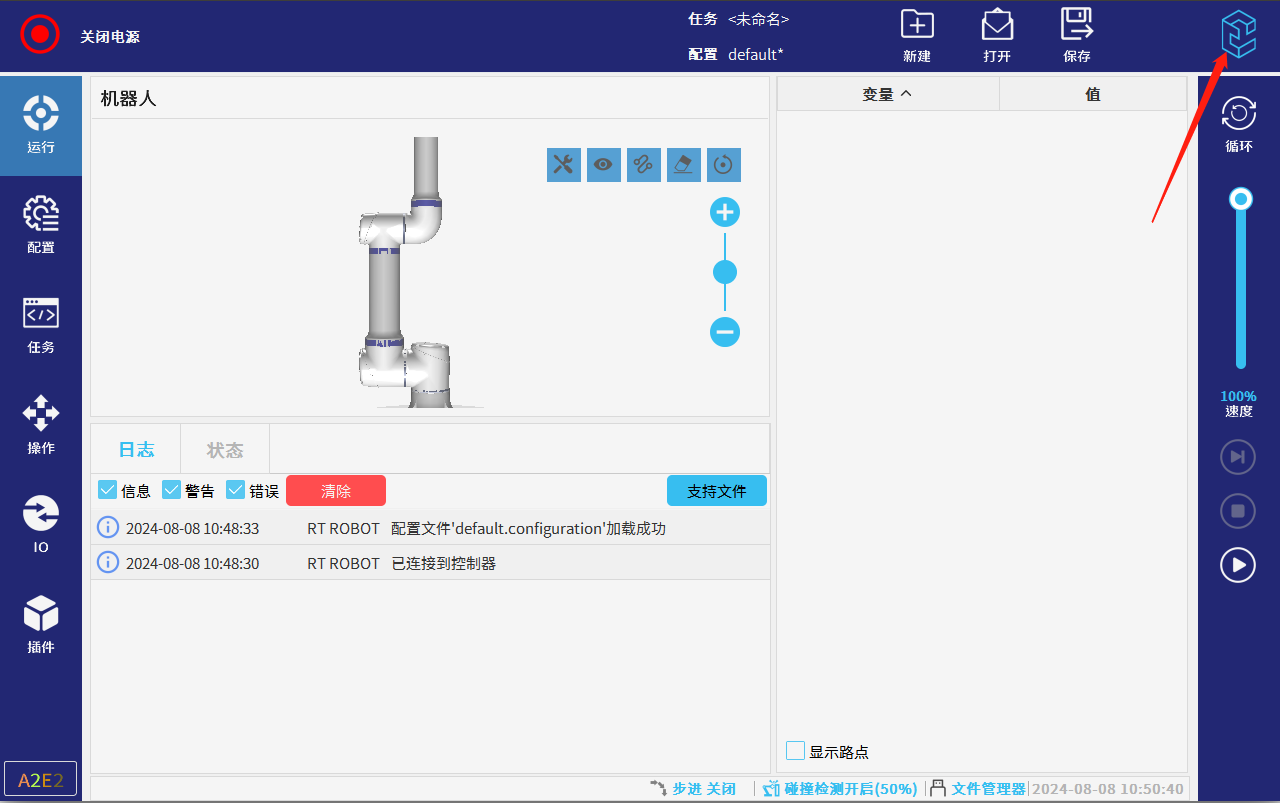Open the IO panel in sidebar
The width and height of the screenshot is (1280, 803).
click(41, 524)
